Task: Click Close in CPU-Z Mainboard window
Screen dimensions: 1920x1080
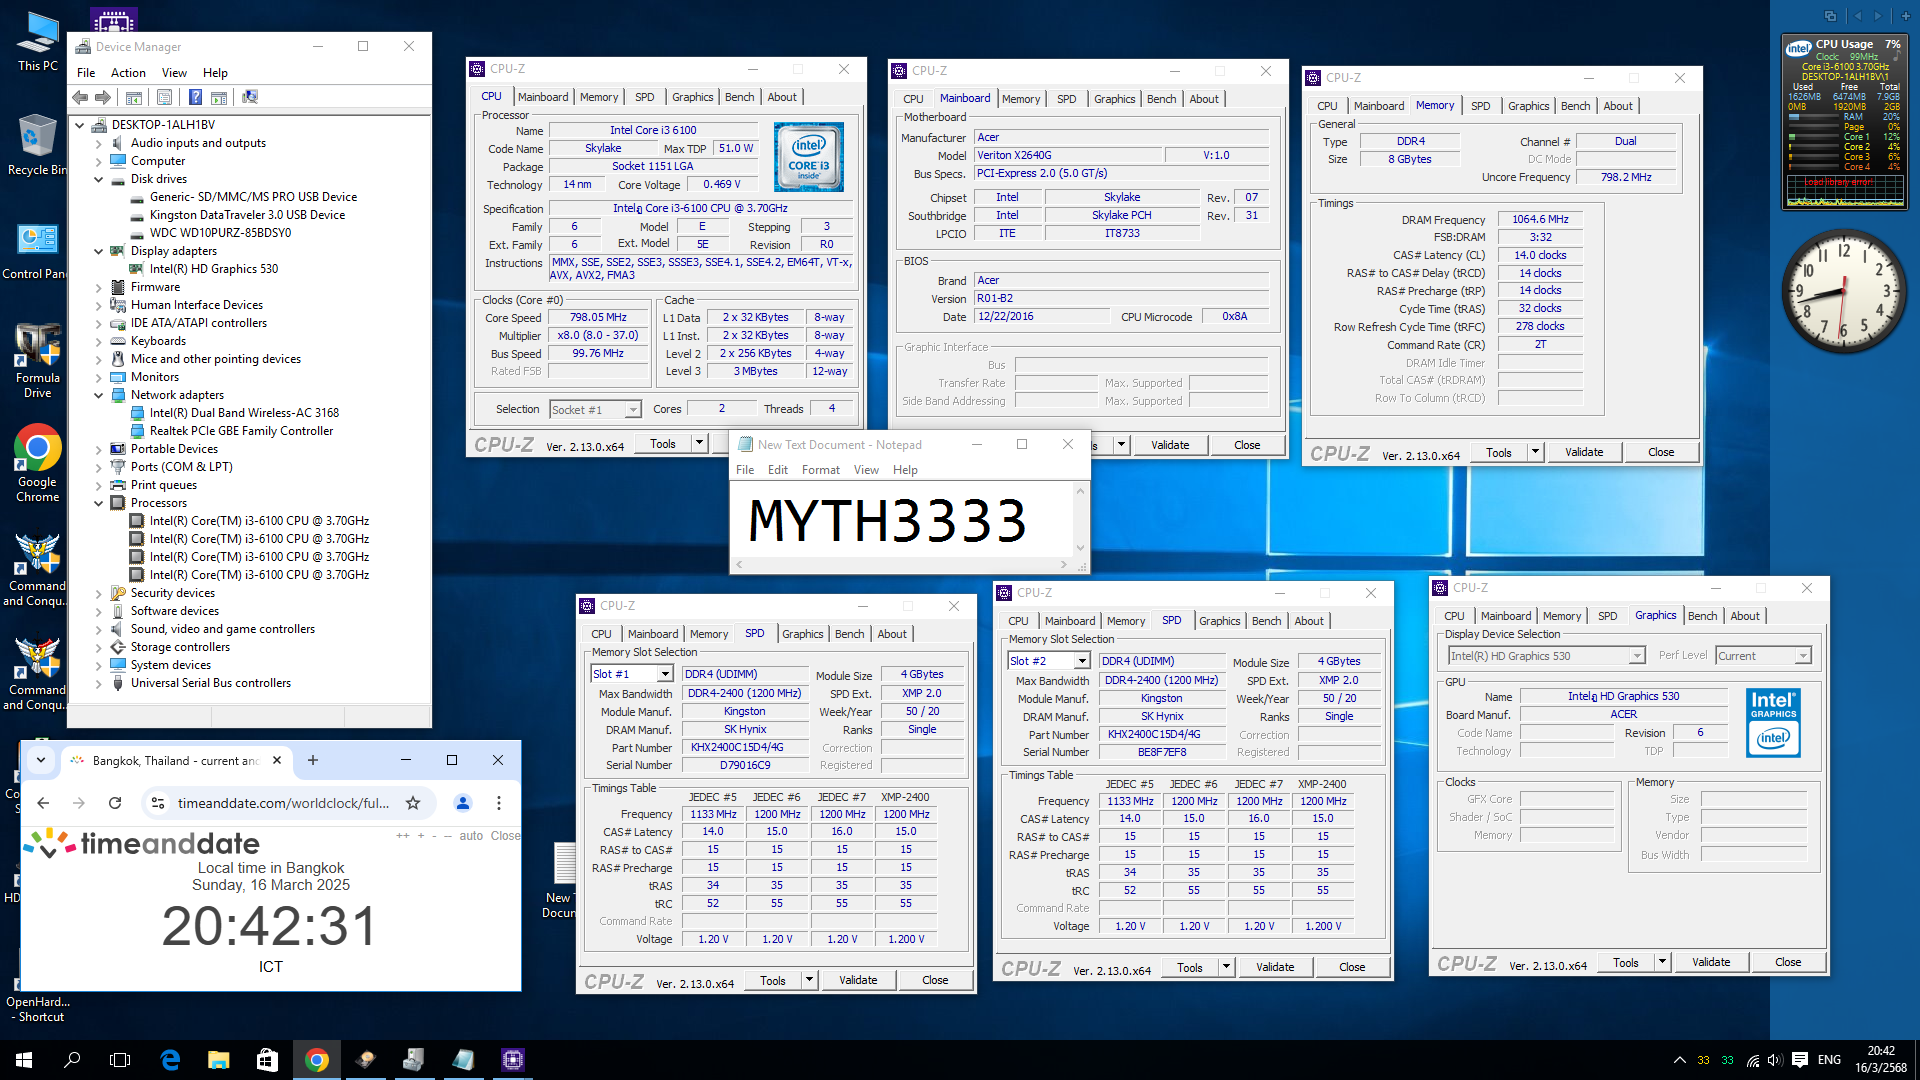Action: 1247,445
